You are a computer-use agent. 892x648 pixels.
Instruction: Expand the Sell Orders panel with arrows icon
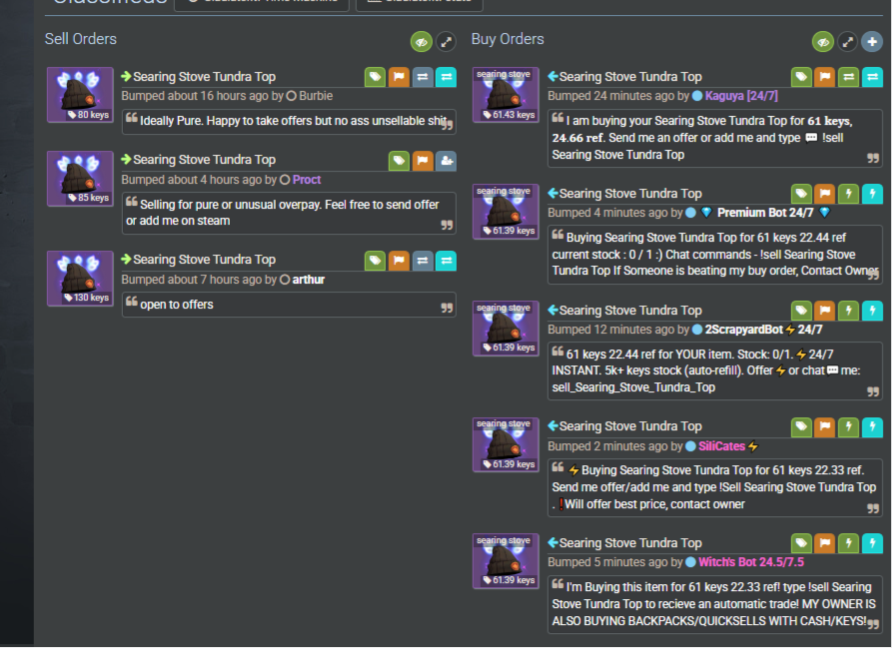(446, 42)
